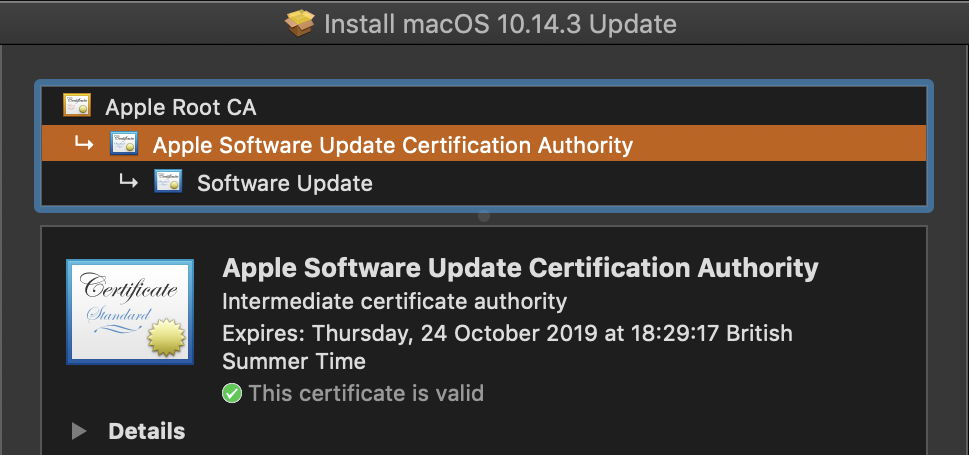The image size is (969, 455).
Task: Click the Software Update certificate icon
Action: coord(168,183)
